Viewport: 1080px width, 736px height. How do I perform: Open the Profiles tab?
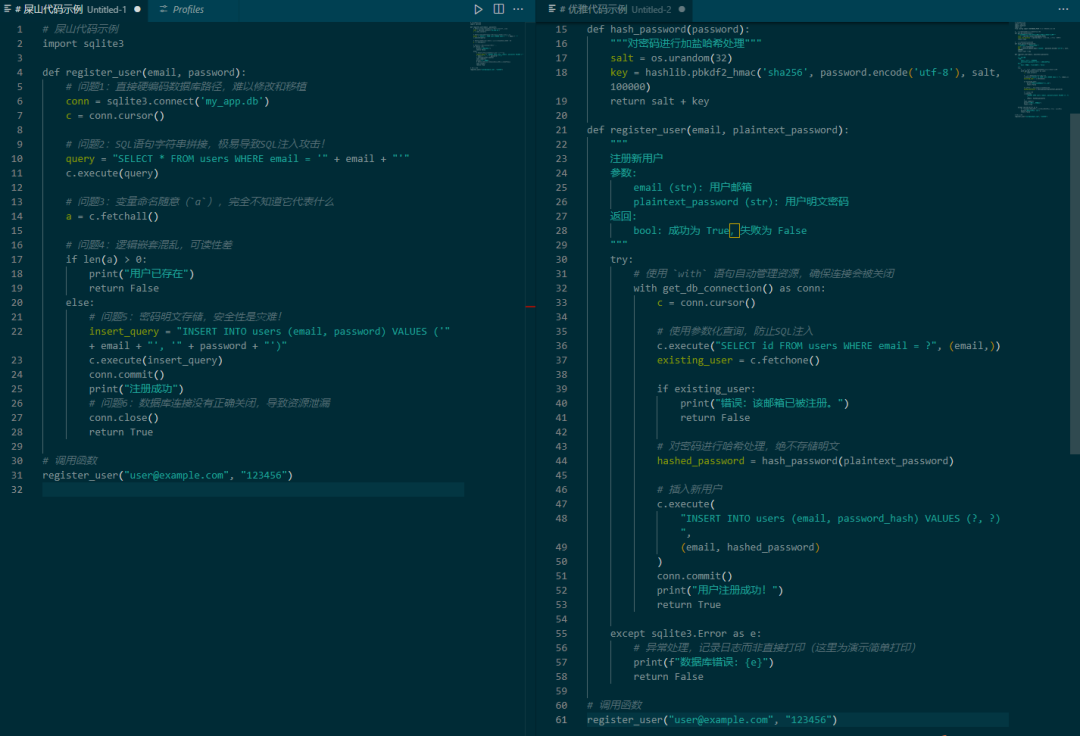click(187, 9)
